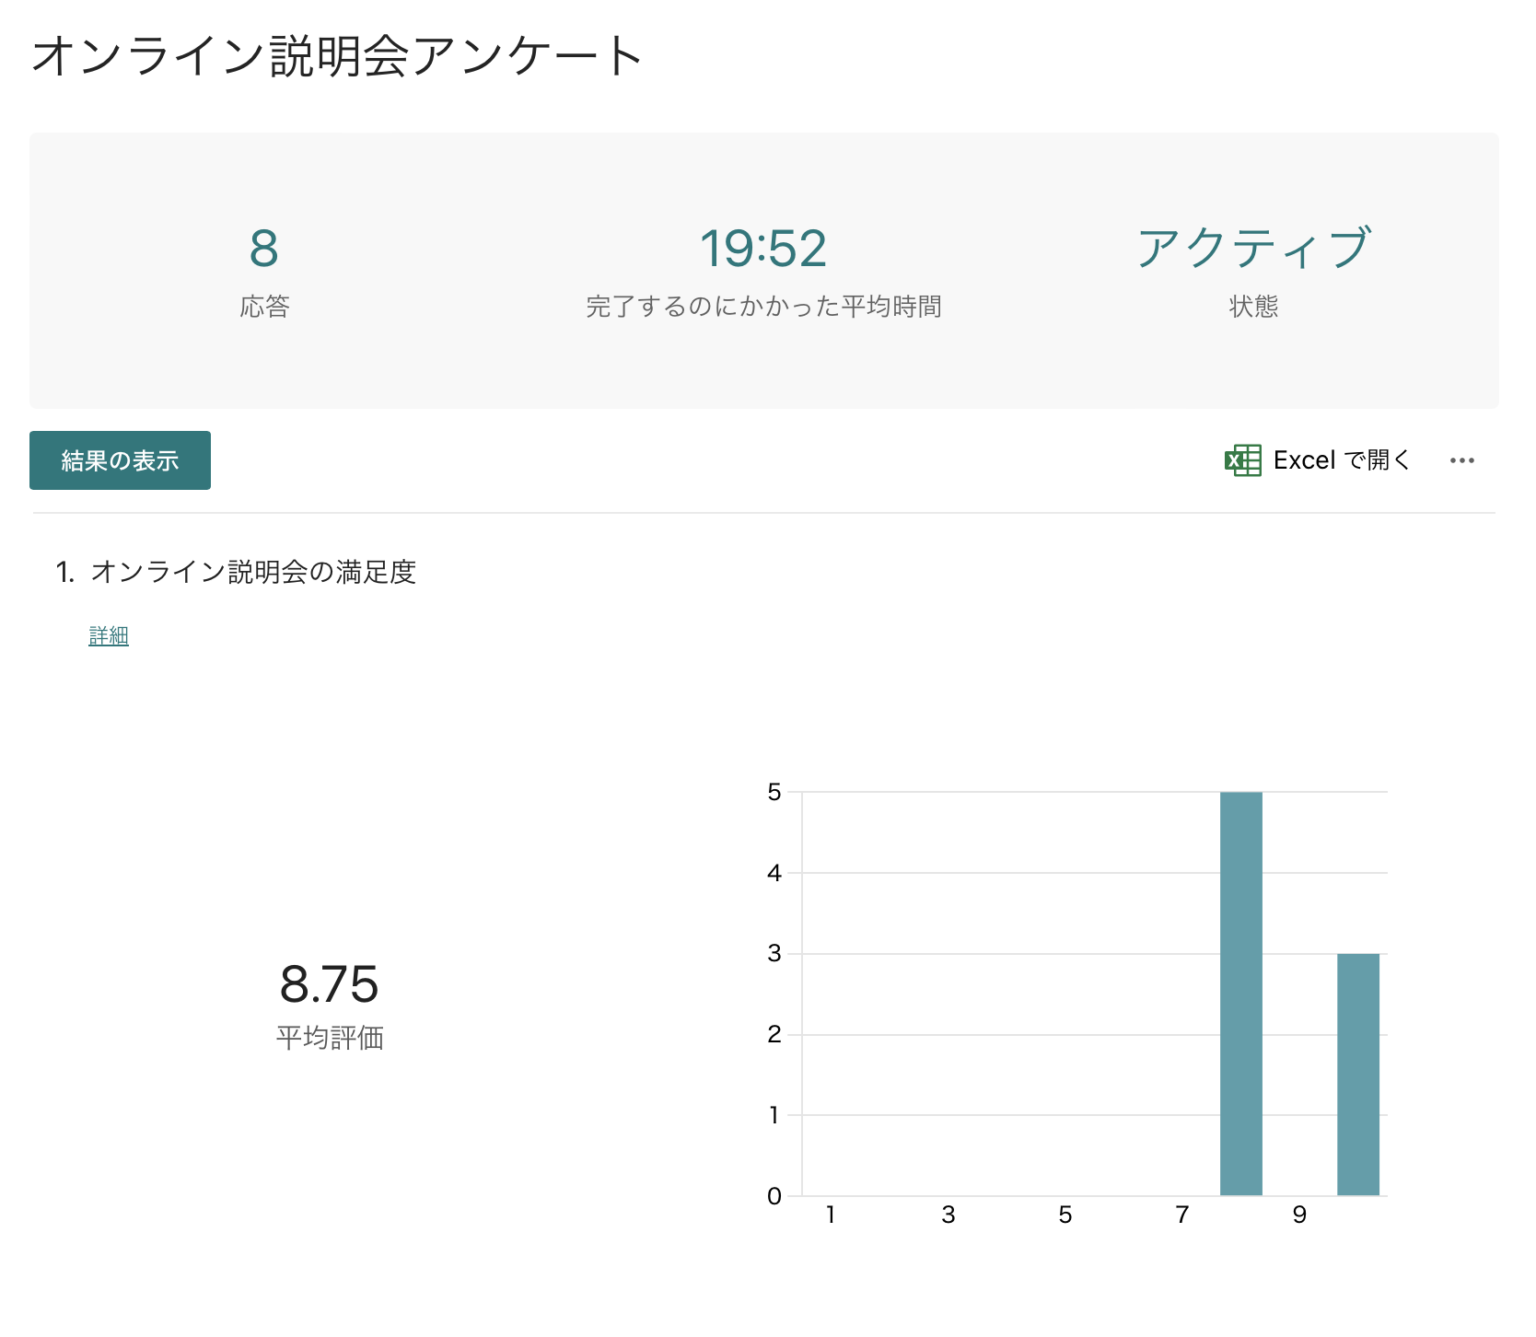Open the three-dot more options menu
1536x1337 pixels.
tap(1461, 460)
